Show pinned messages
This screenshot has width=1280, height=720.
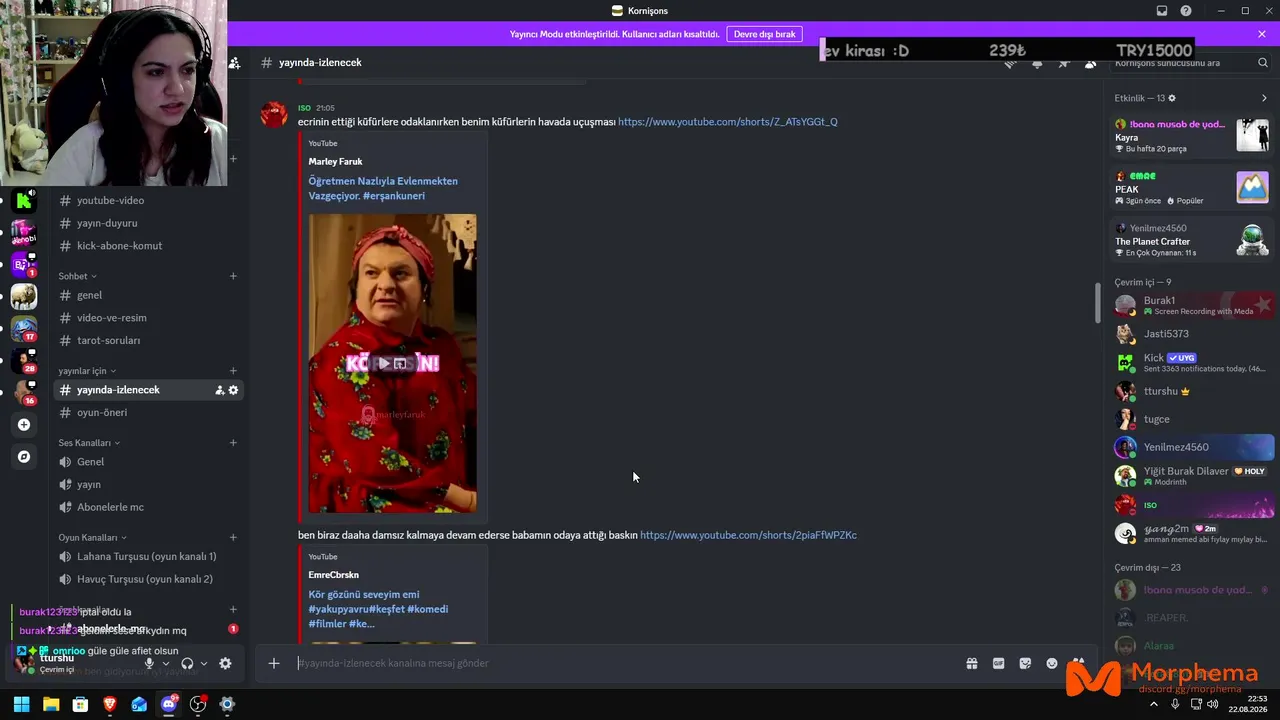point(1064,63)
